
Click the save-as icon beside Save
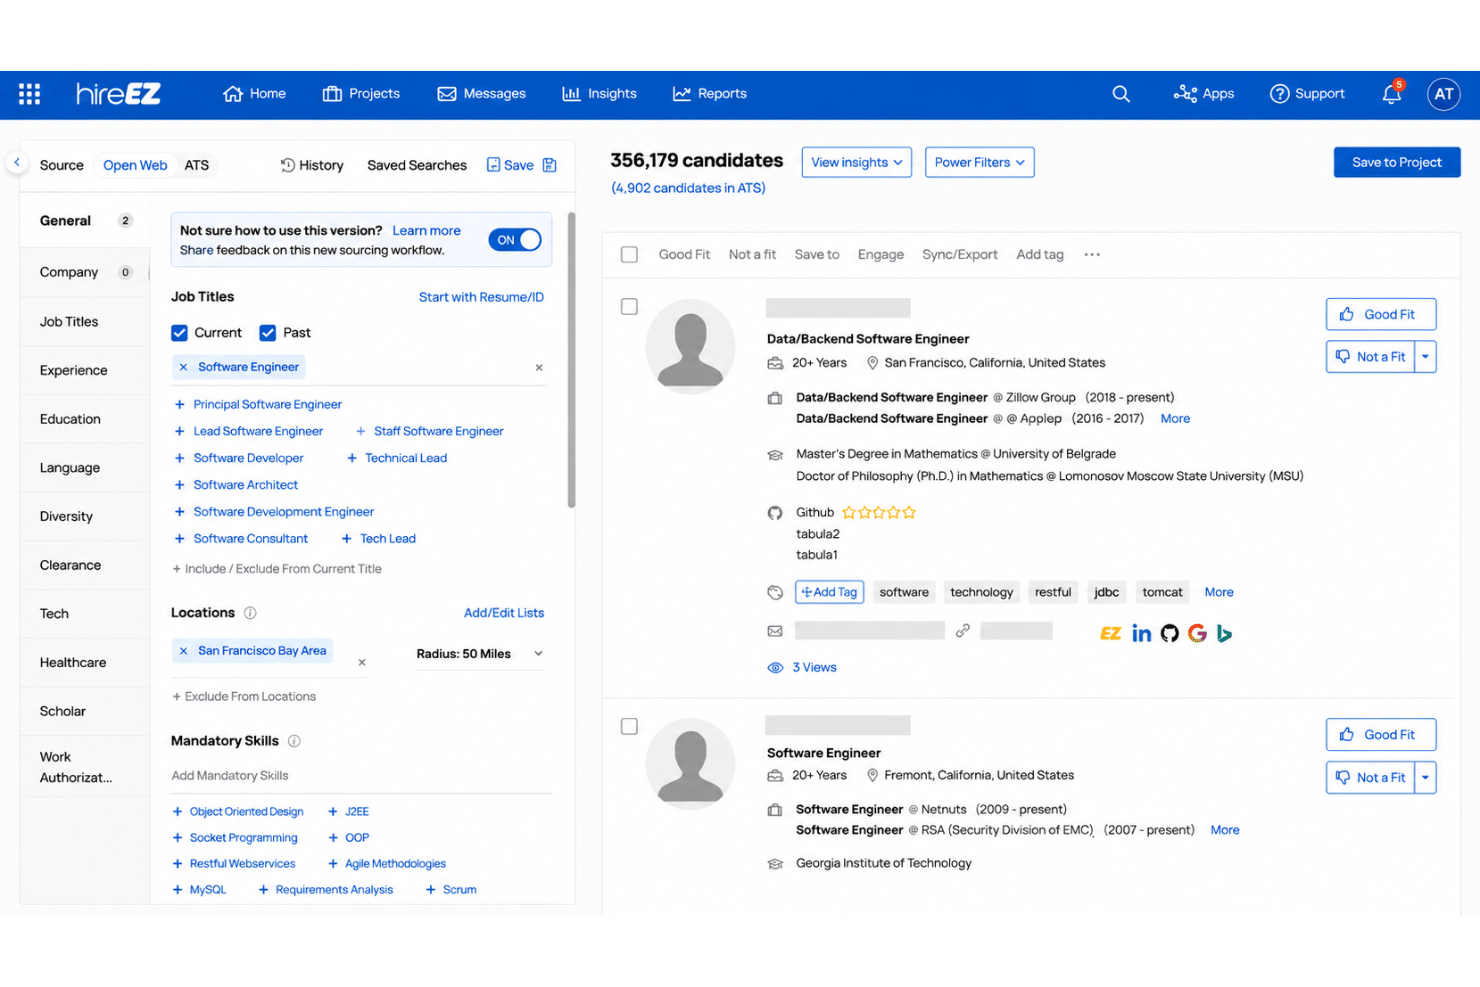[x=549, y=165]
